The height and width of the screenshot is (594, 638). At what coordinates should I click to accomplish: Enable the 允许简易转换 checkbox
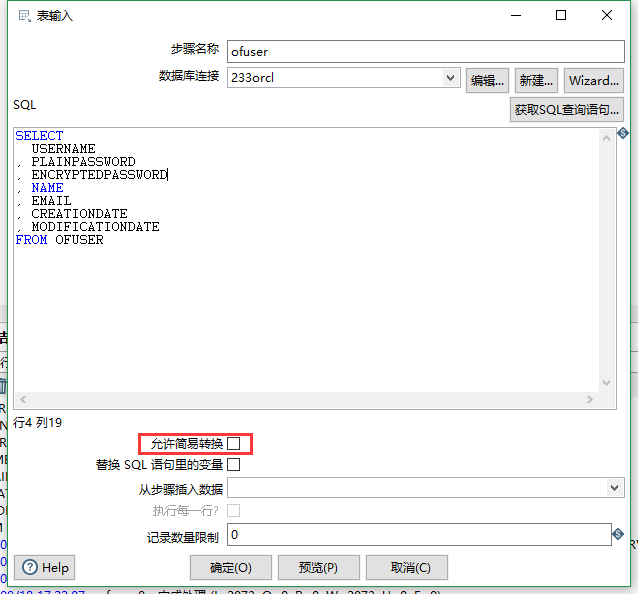234,443
